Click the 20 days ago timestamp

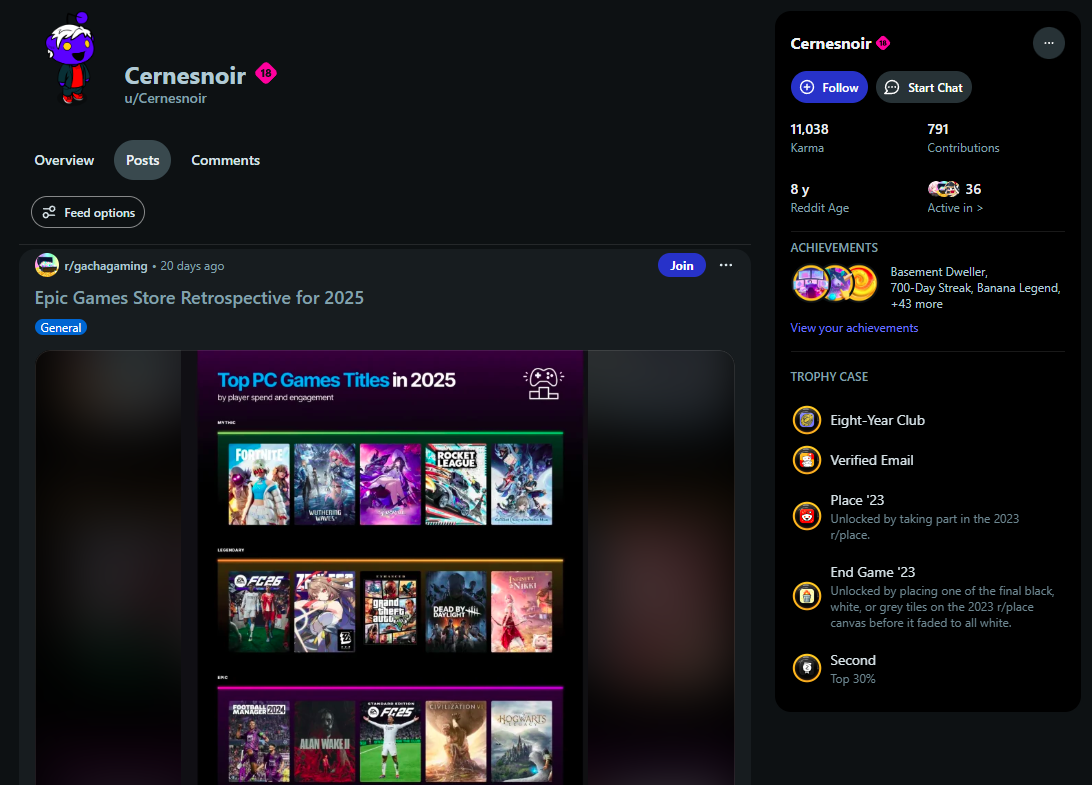(x=192, y=266)
